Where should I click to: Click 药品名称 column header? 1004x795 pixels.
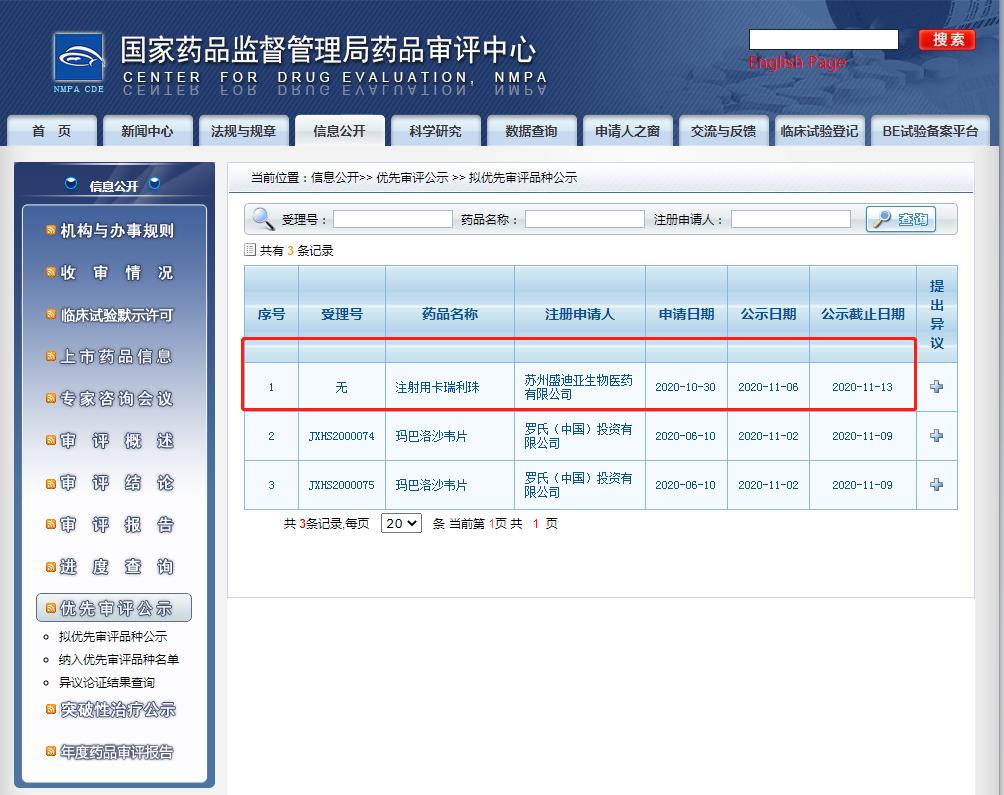click(449, 314)
